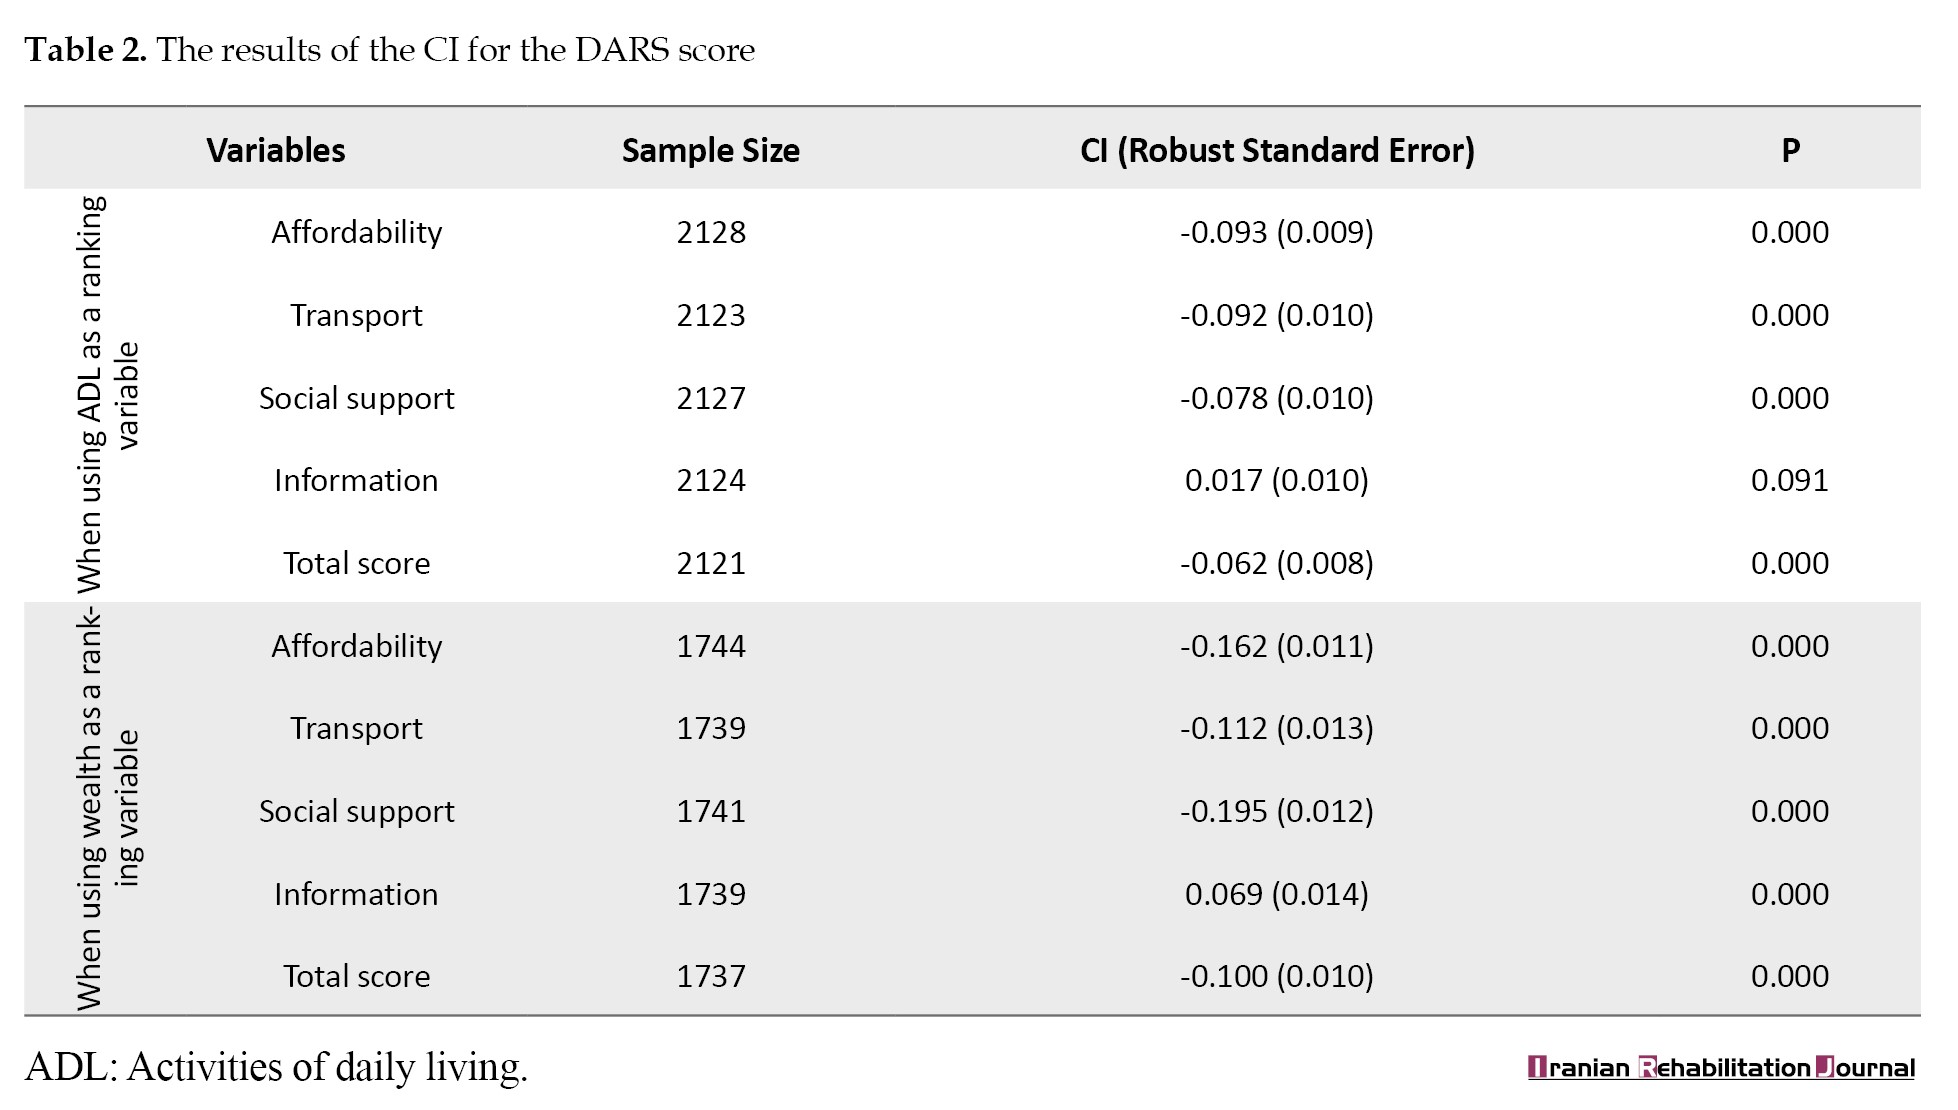
Task: Click the Table 2 caption title
Action: click(390, 49)
